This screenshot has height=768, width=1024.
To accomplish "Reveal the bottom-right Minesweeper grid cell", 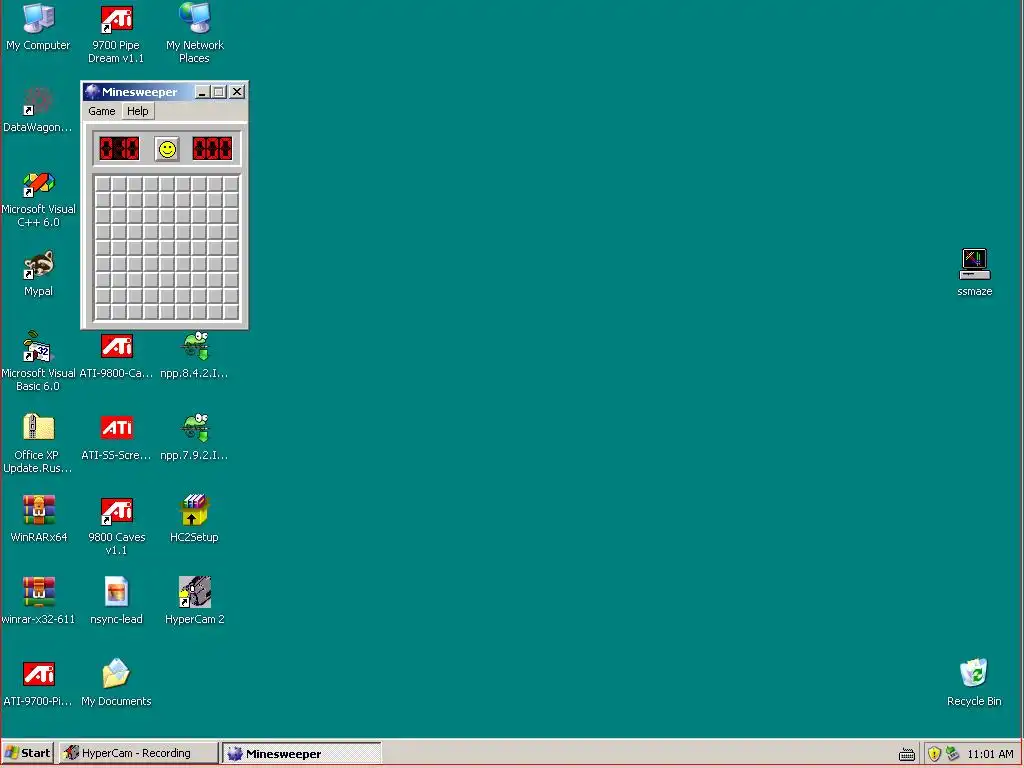I will 231,312.
